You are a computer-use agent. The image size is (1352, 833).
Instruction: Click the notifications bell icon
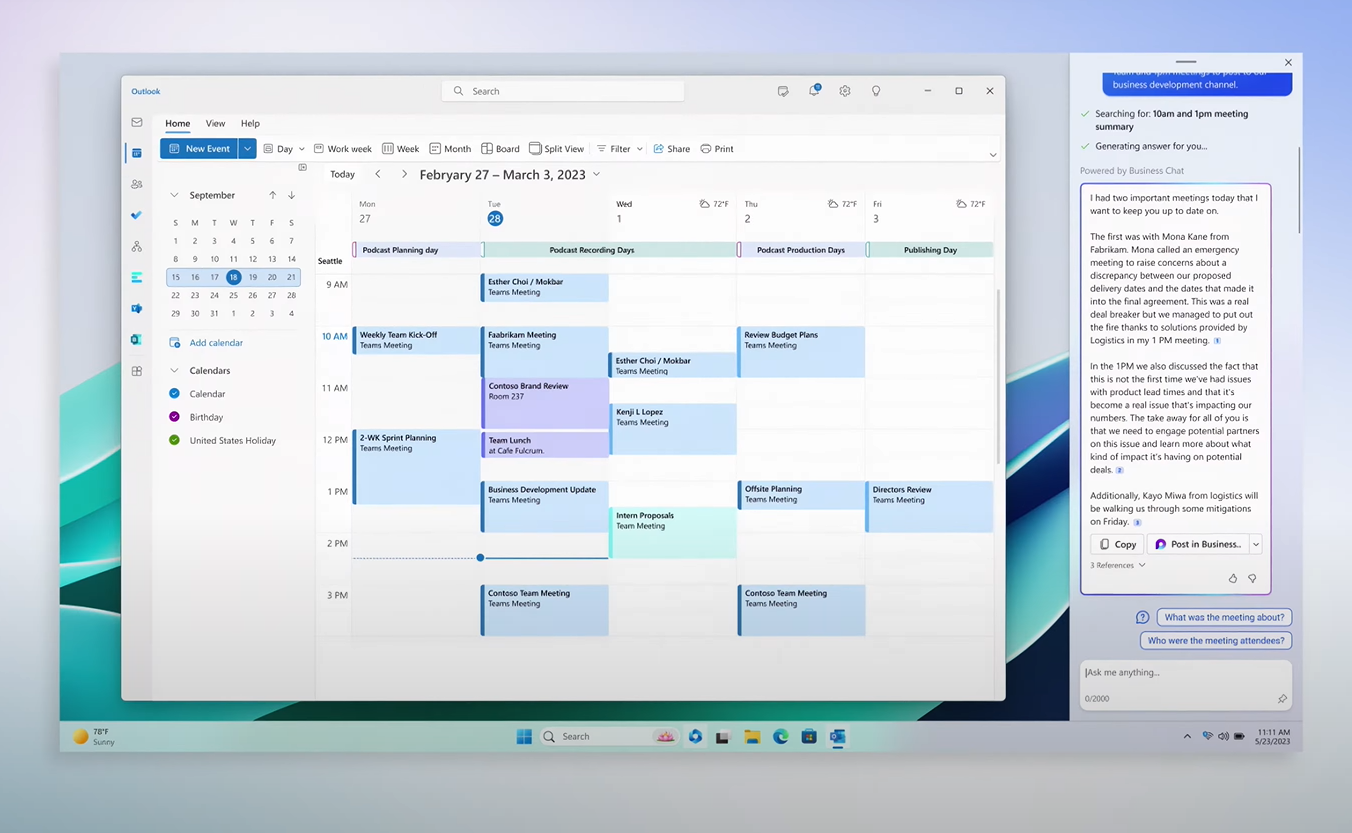tap(814, 91)
